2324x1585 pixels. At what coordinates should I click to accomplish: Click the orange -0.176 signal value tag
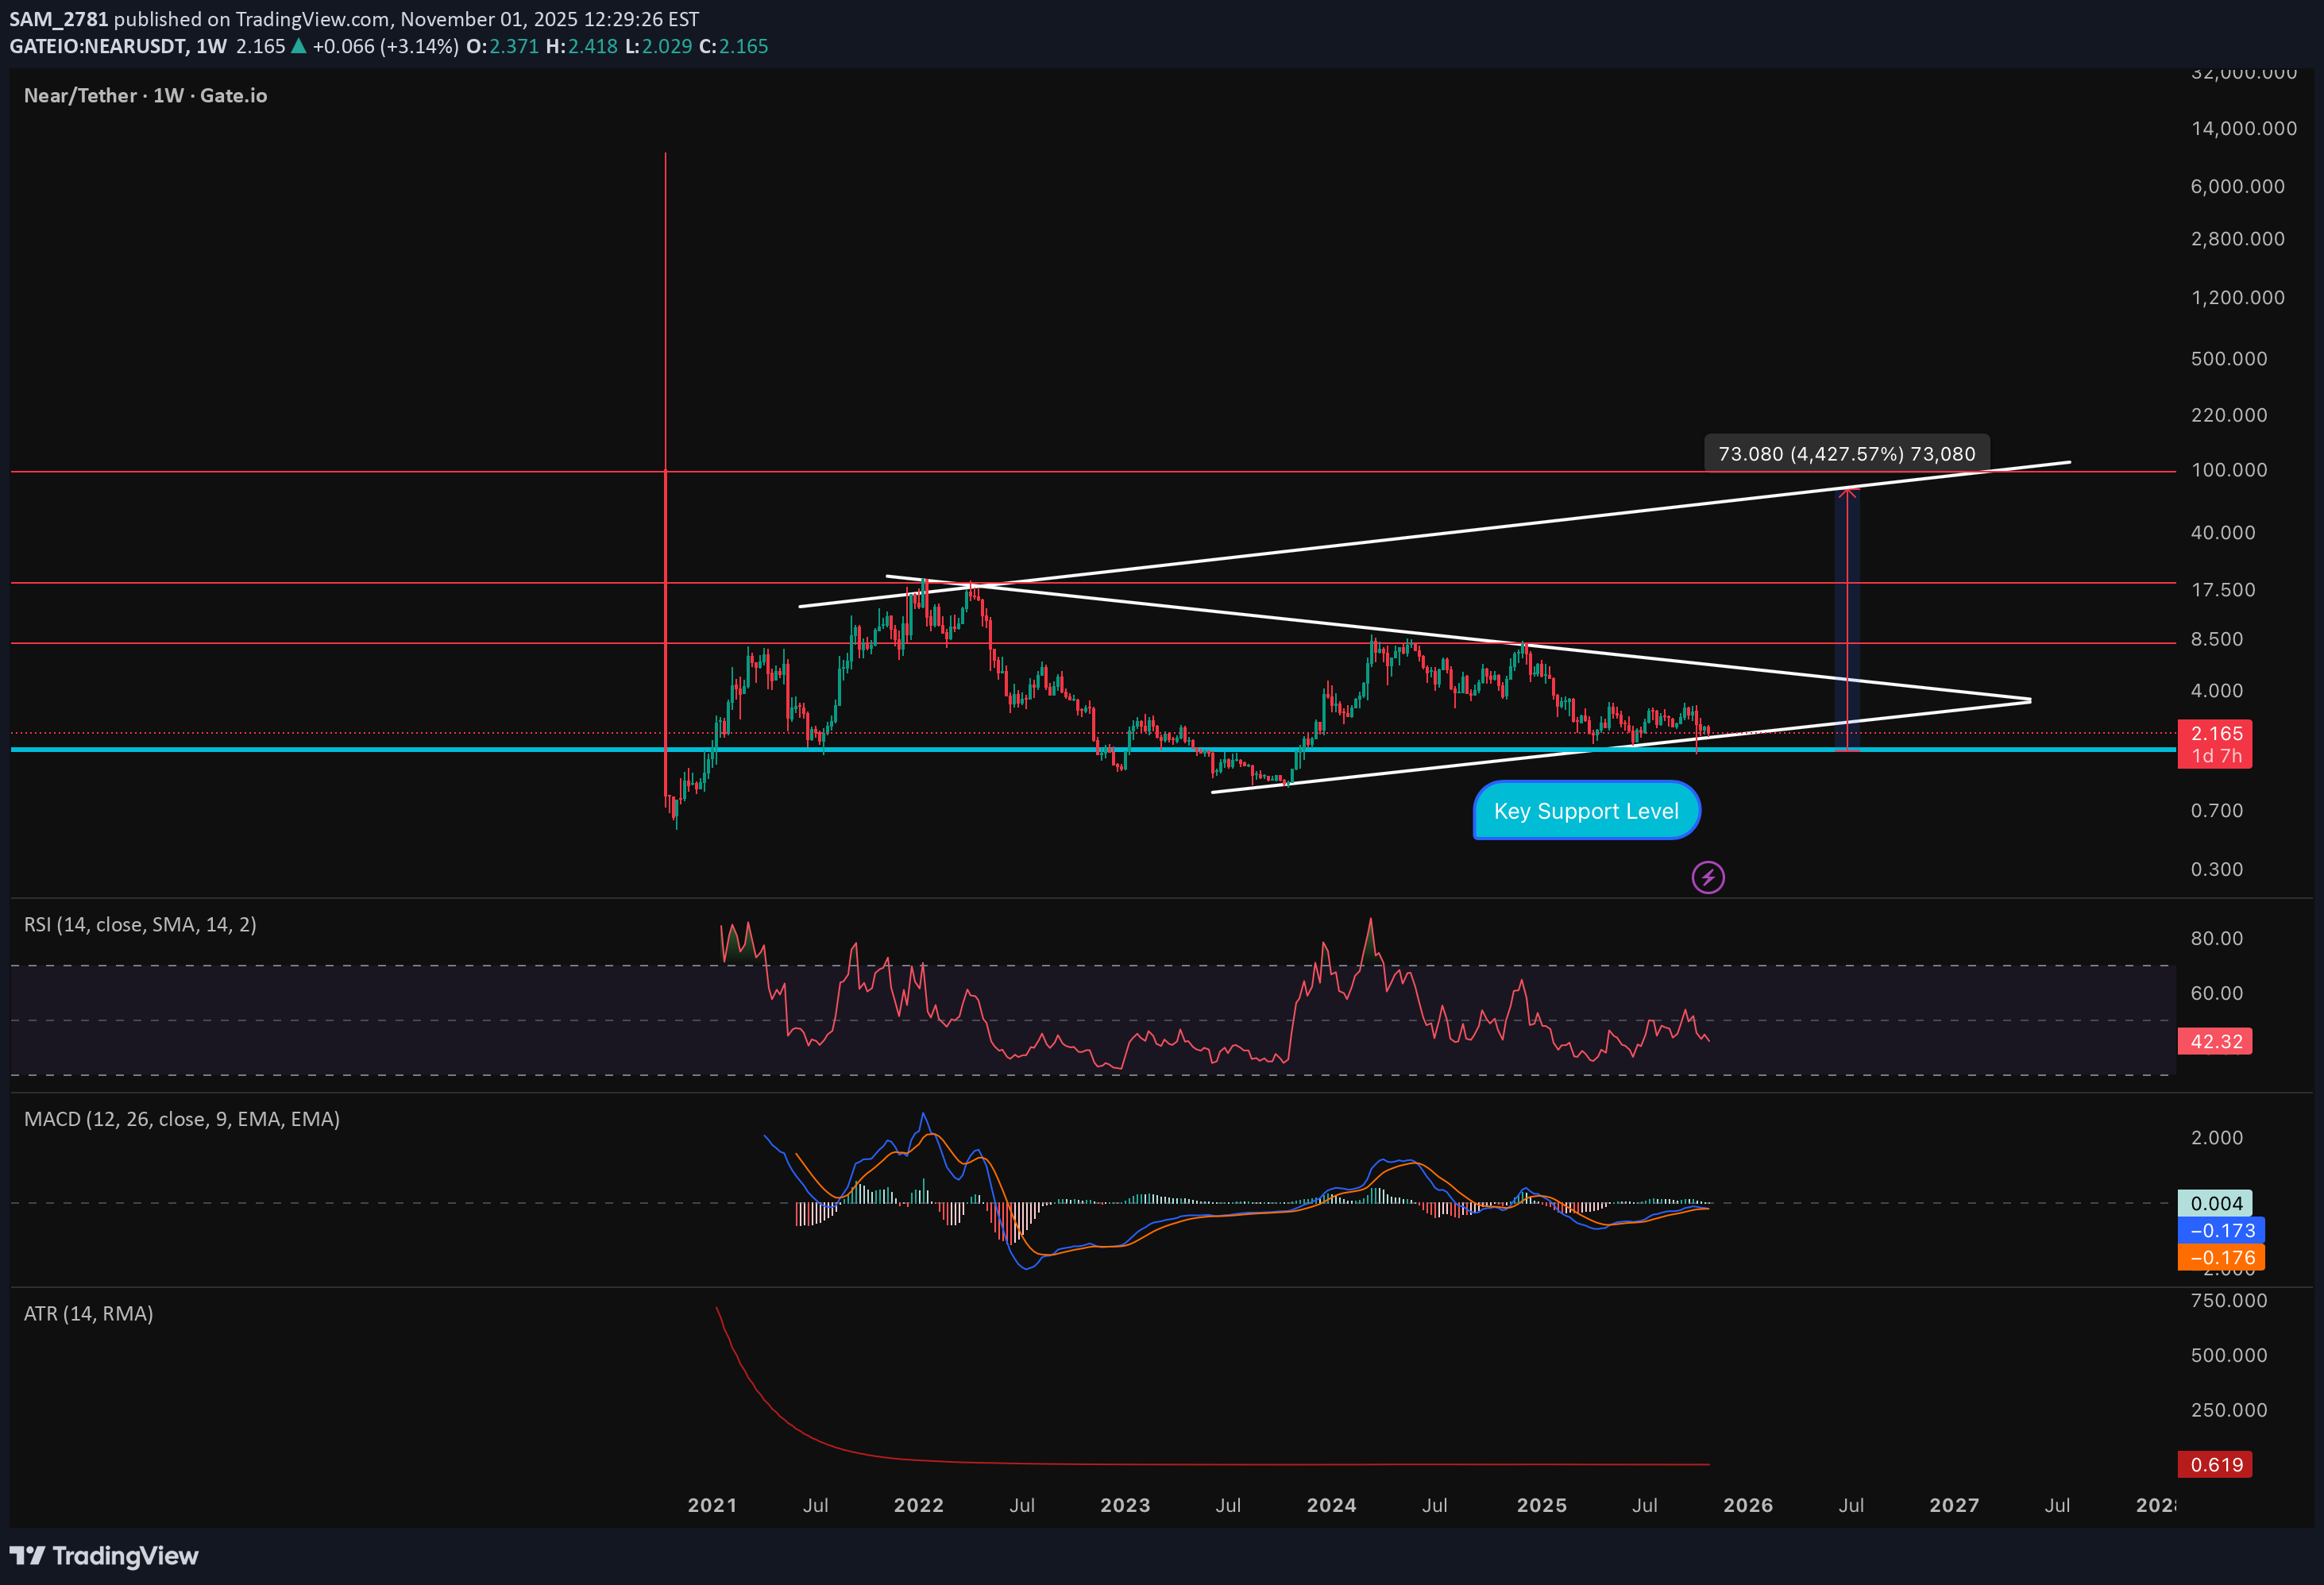coord(2221,1258)
